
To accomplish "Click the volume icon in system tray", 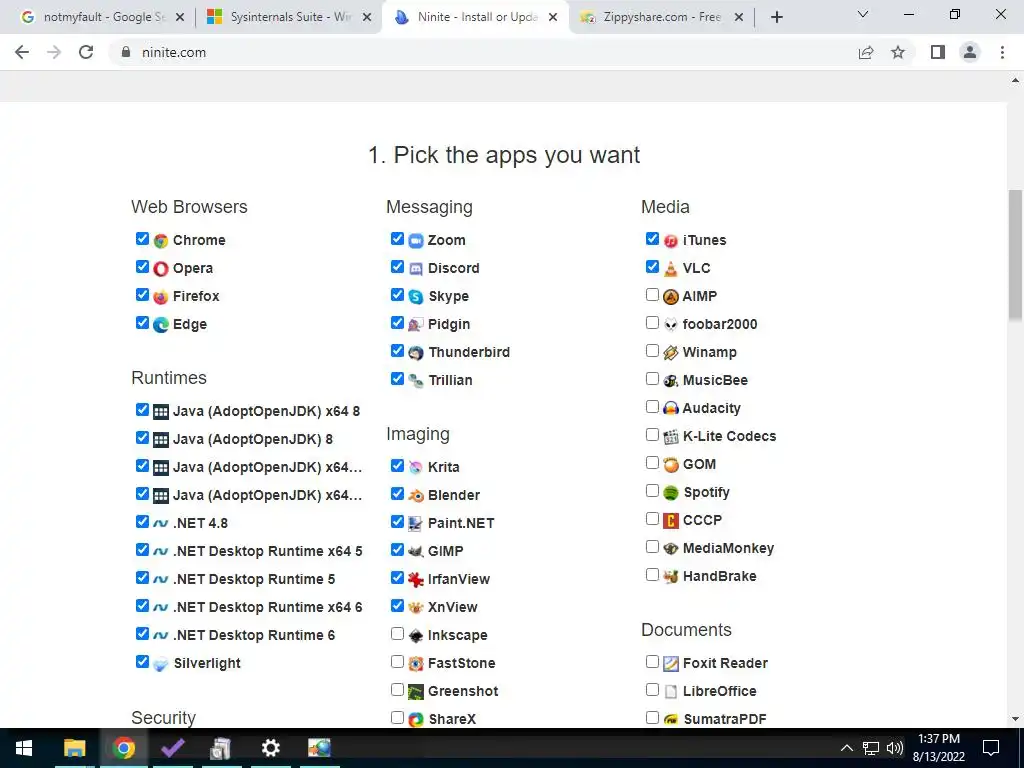I will [895, 748].
